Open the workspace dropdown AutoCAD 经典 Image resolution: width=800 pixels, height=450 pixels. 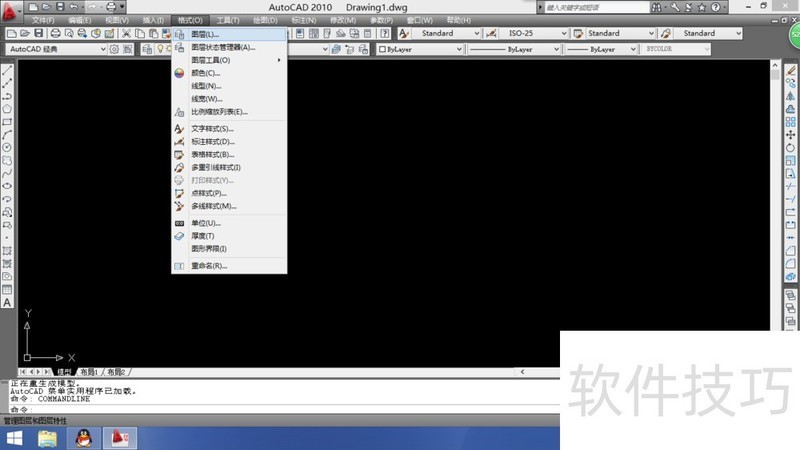tap(57, 49)
